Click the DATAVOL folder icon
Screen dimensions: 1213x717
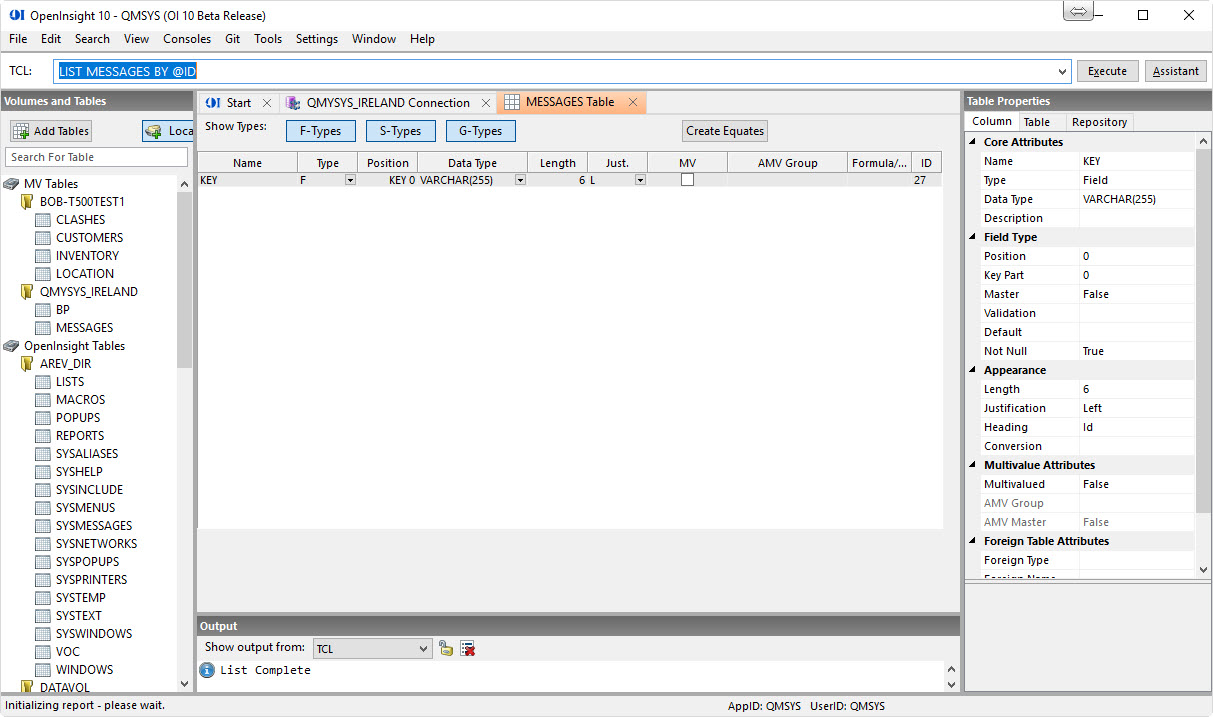pyautogui.click(x=27, y=687)
